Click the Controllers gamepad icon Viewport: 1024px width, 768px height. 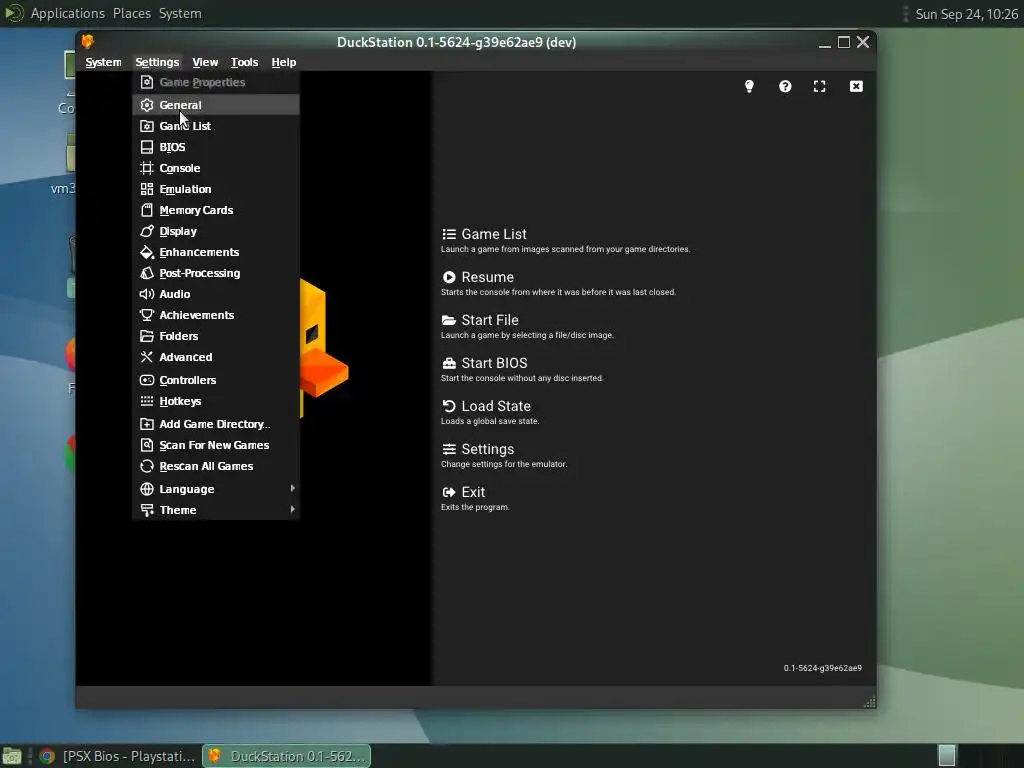click(x=147, y=379)
